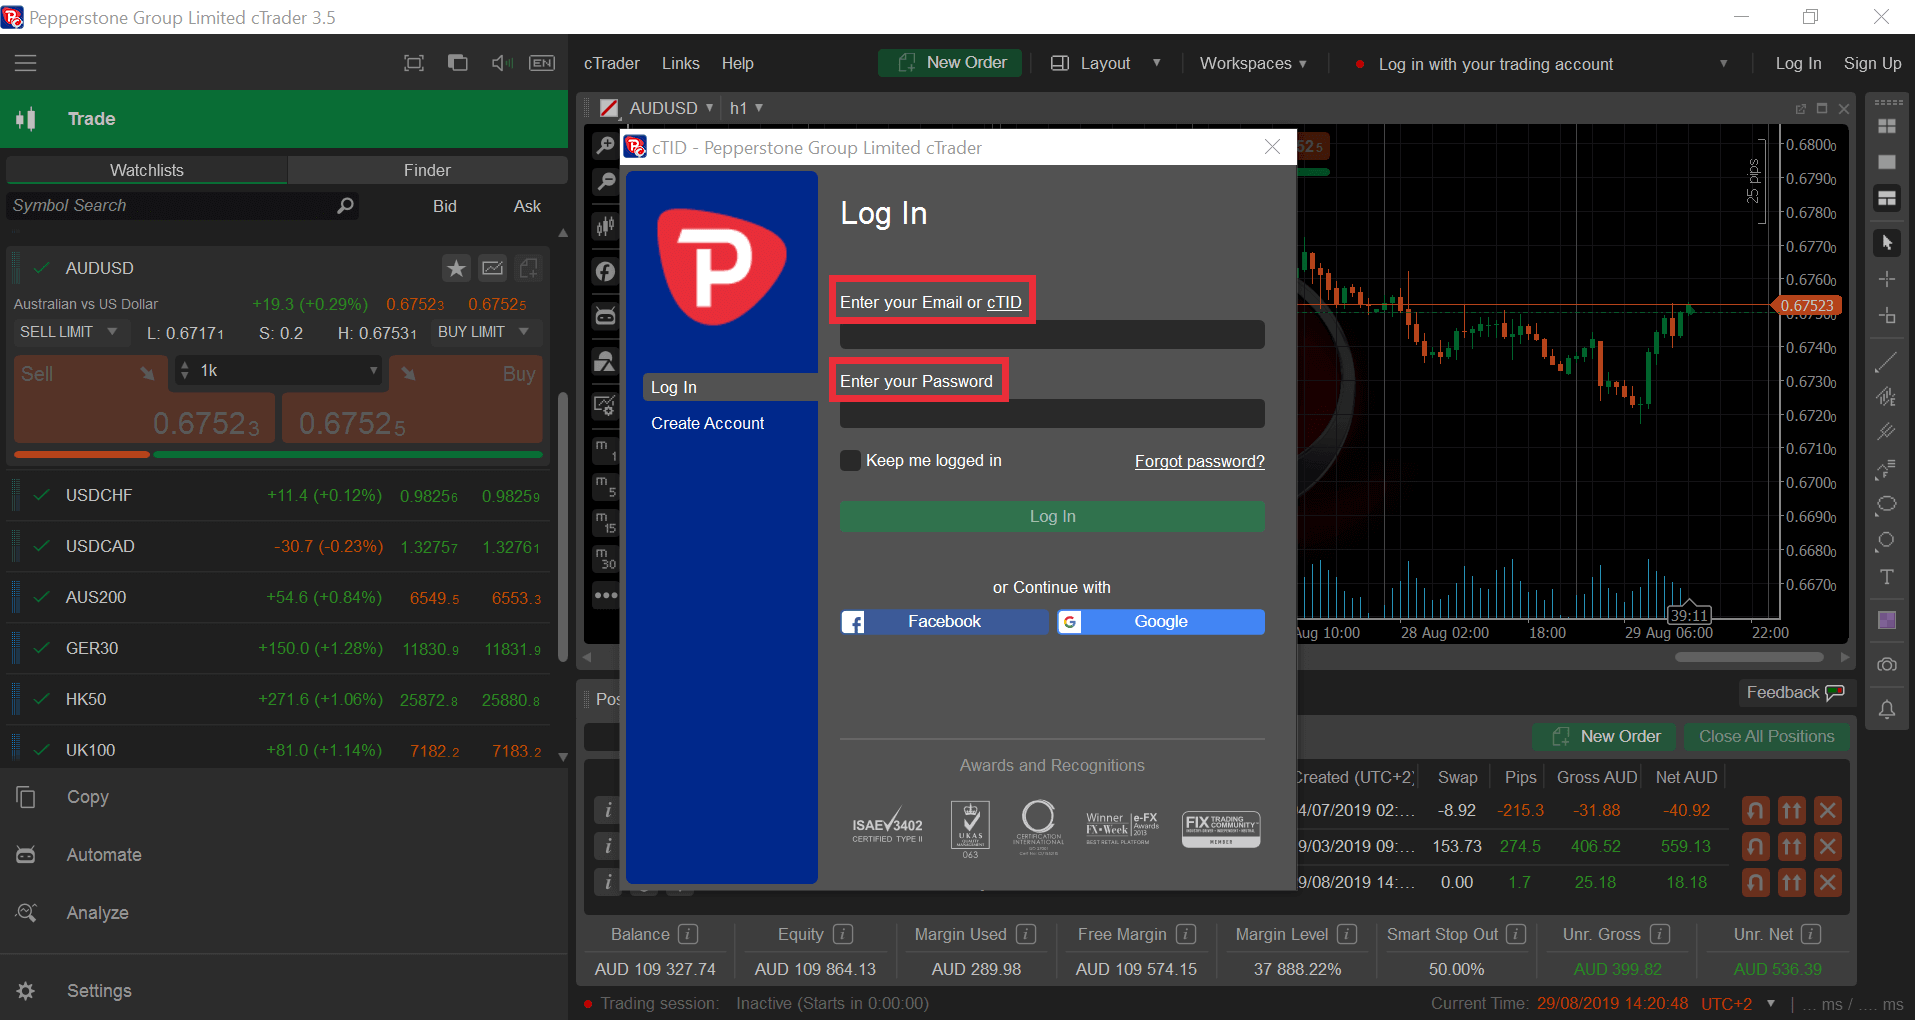Double the position in the 559.13 row
Viewport: 1915px width, 1020px height.
1792,847
